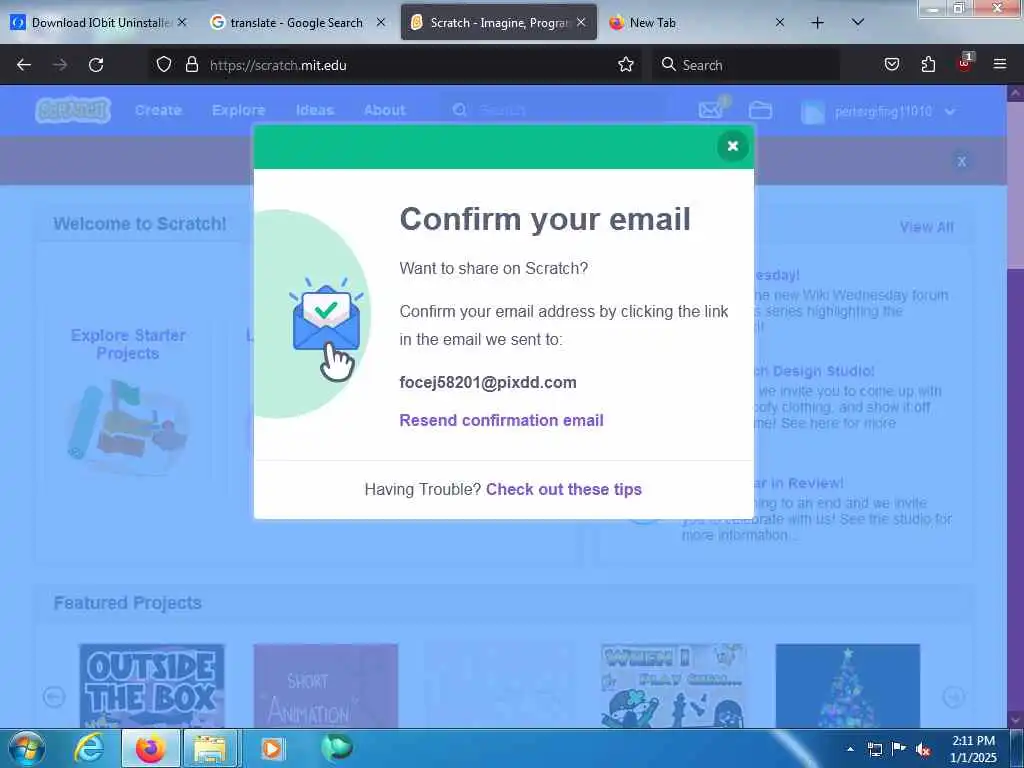Click the page vertical scrollbar

[1015, 406]
